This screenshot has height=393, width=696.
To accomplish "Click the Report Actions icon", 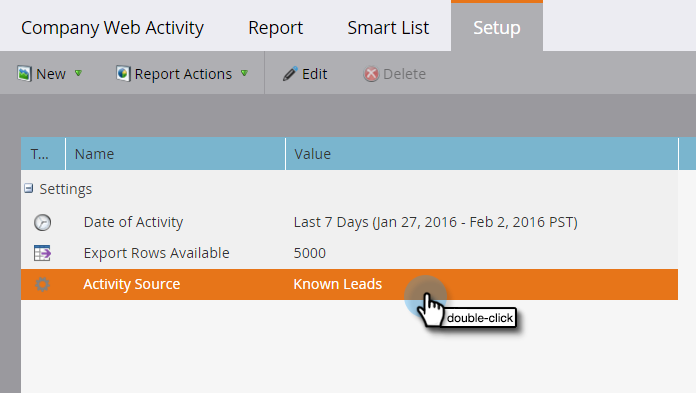I will [123, 74].
